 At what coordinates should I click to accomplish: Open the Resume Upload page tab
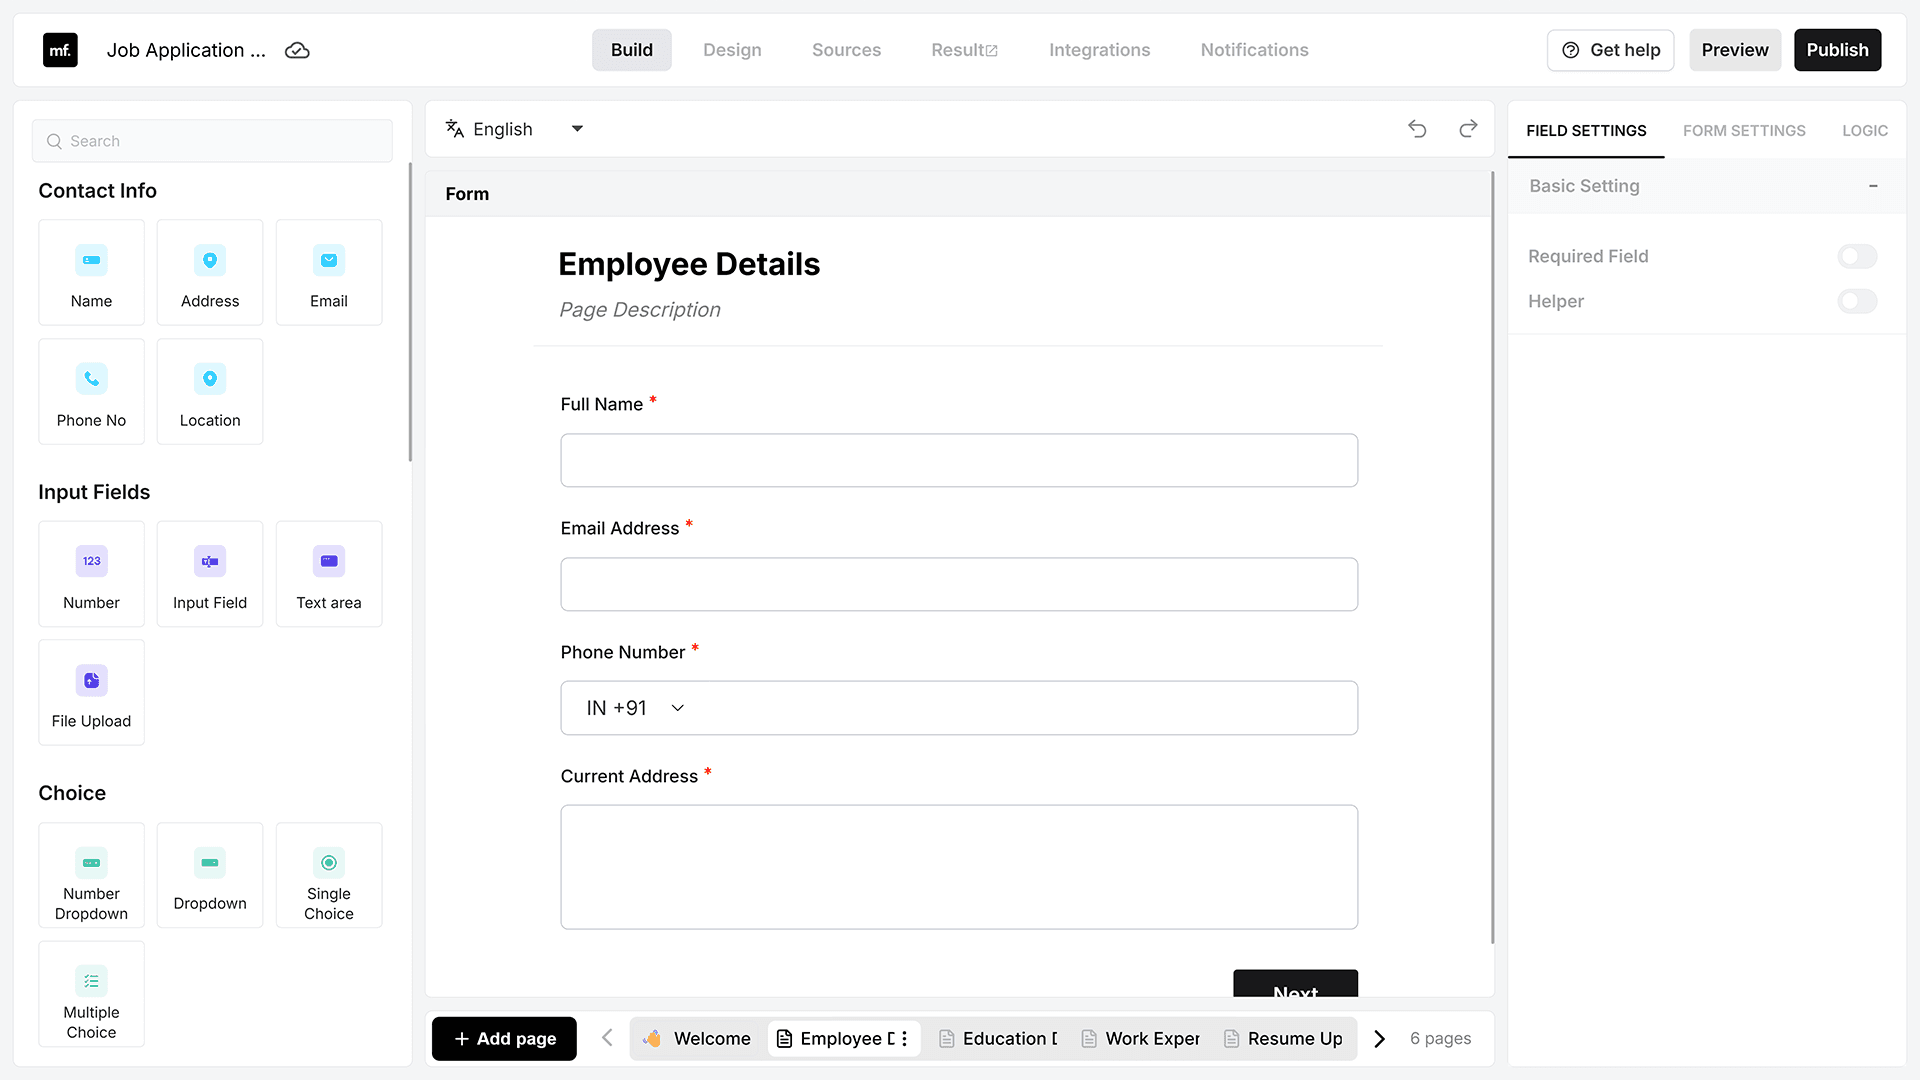click(x=1284, y=1039)
